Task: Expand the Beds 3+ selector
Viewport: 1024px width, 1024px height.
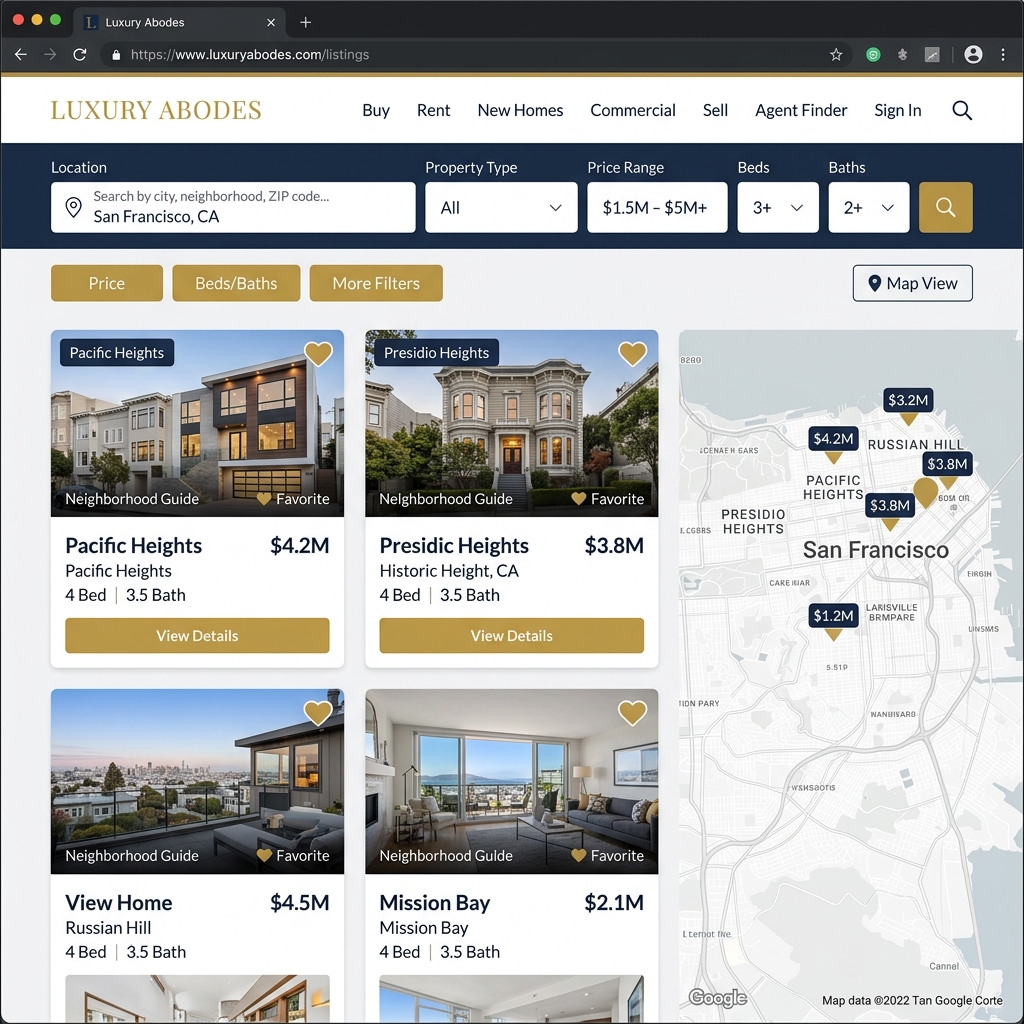Action: (778, 207)
